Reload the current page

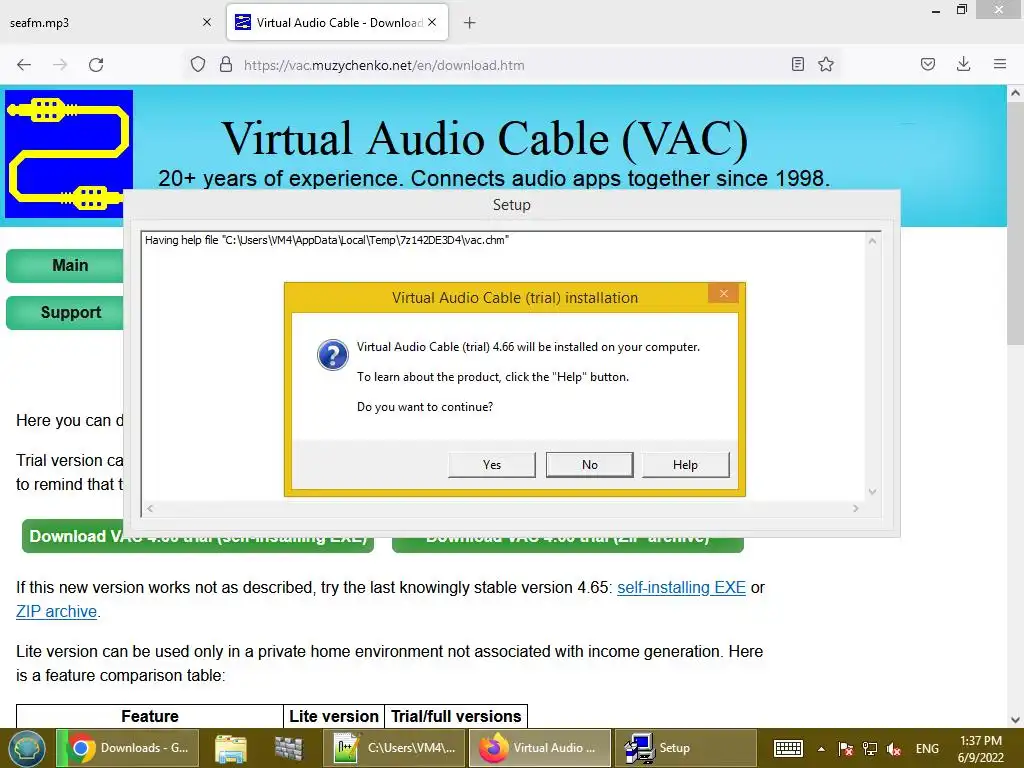tap(96, 65)
